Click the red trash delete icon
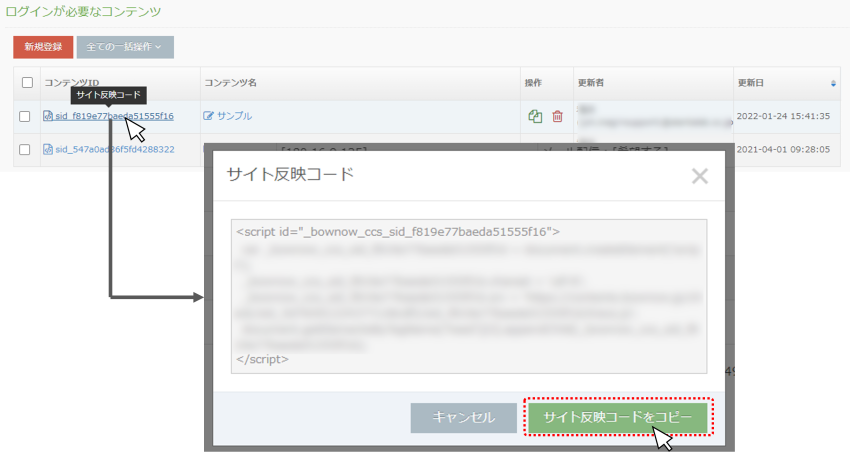The image size is (850, 452). (x=557, y=116)
